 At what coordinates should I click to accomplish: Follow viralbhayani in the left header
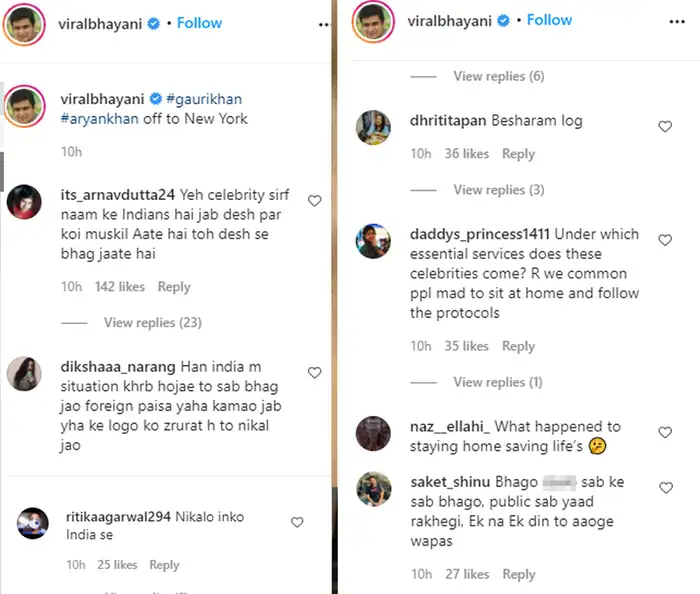point(199,23)
